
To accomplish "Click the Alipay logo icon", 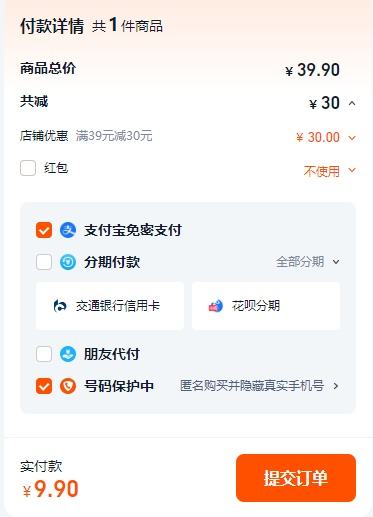I will [x=68, y=230].
